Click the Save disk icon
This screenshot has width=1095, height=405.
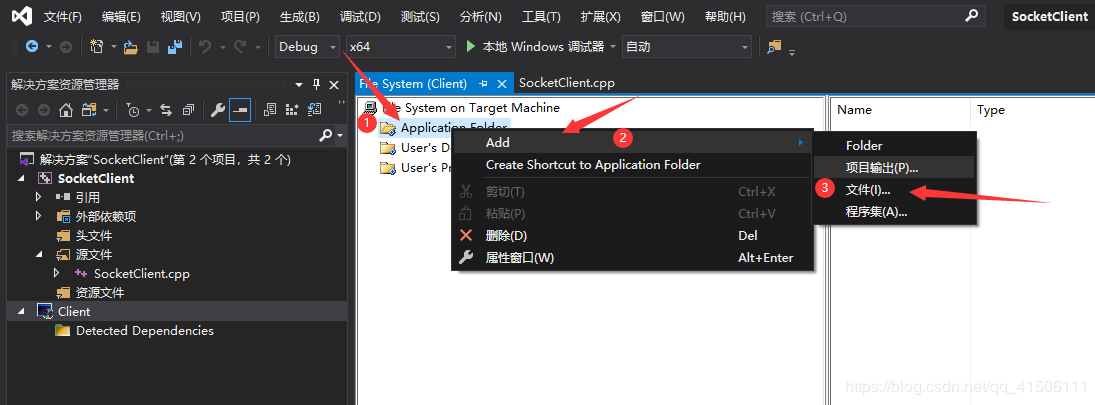click(x=154, y=47)
